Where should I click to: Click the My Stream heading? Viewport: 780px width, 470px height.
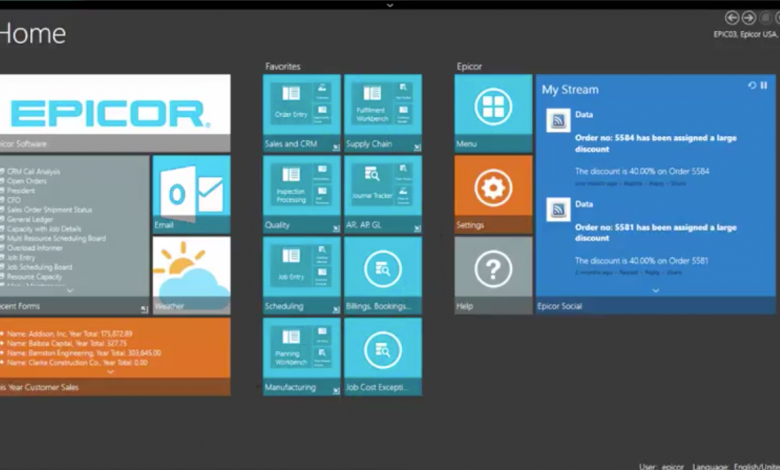coord(570,90)
